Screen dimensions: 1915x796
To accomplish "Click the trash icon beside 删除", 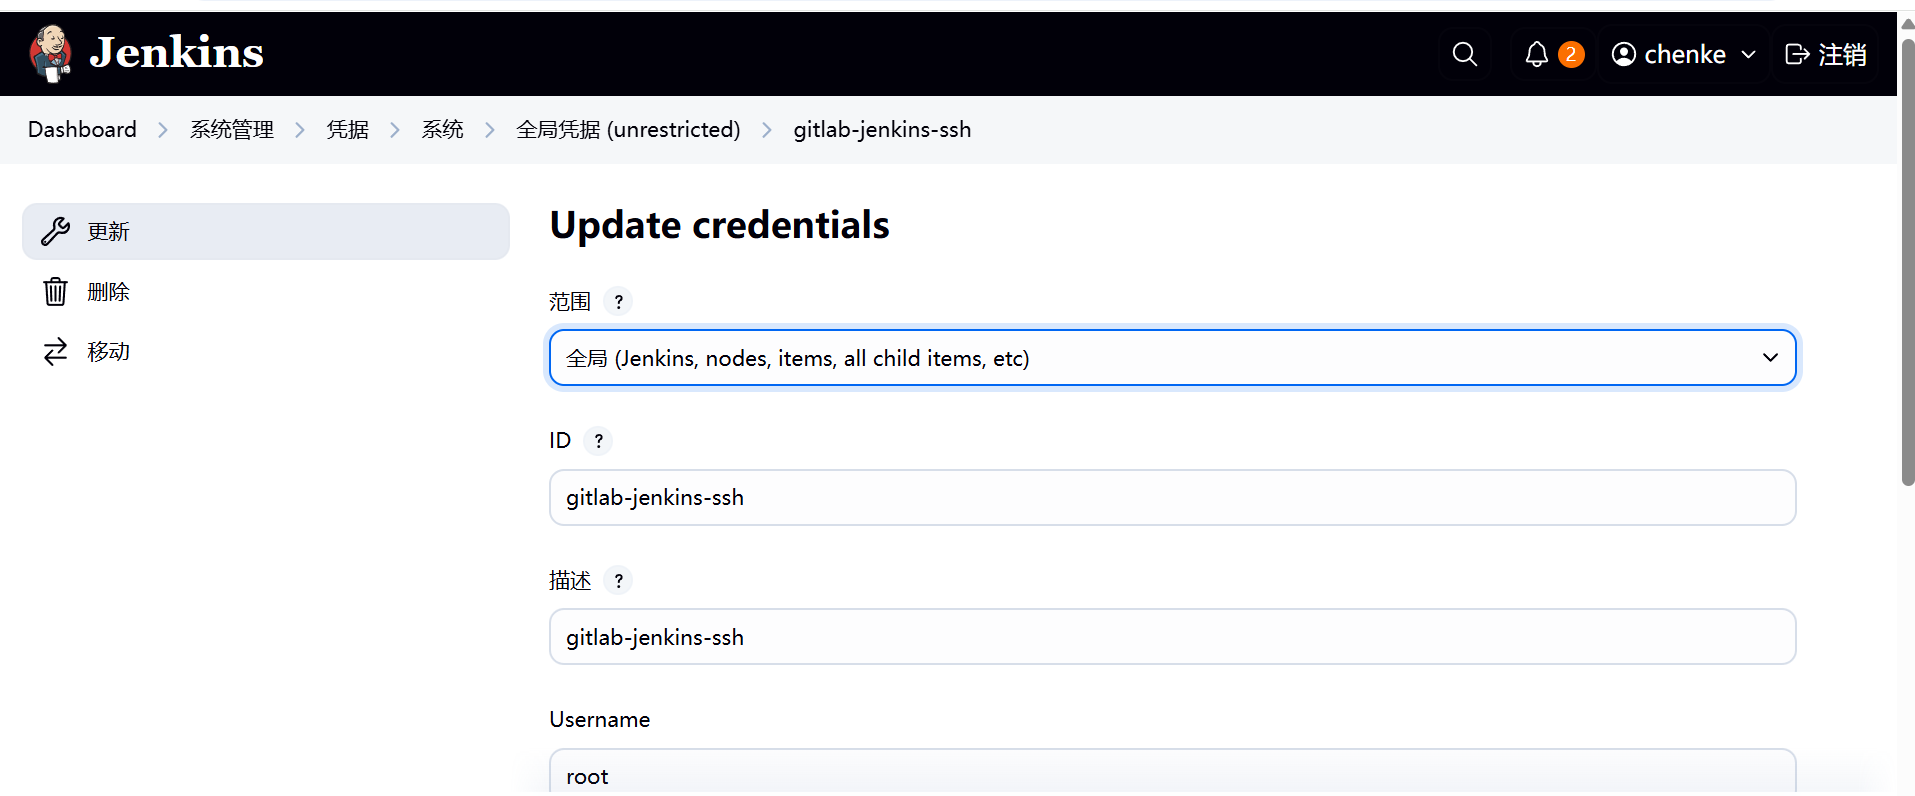I will click(x=55, y=291).
